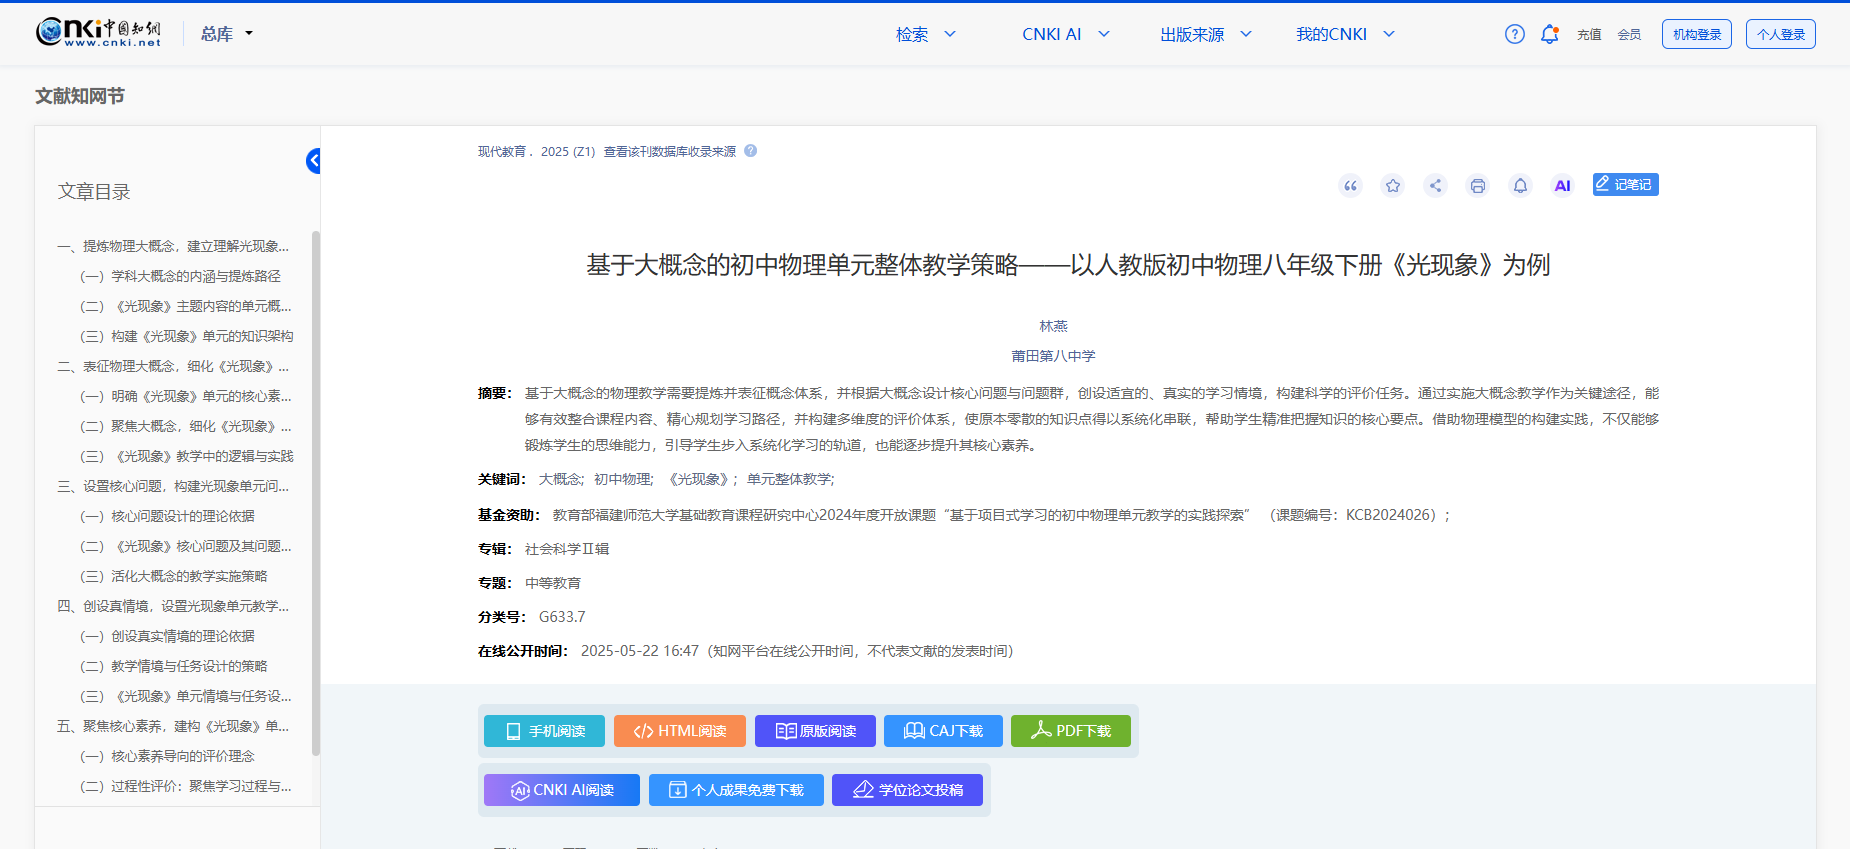Image resolution: width=1850 pixels, height=849 pixels.
Task: Click the print icon
Action: (x=1477, y=185)
